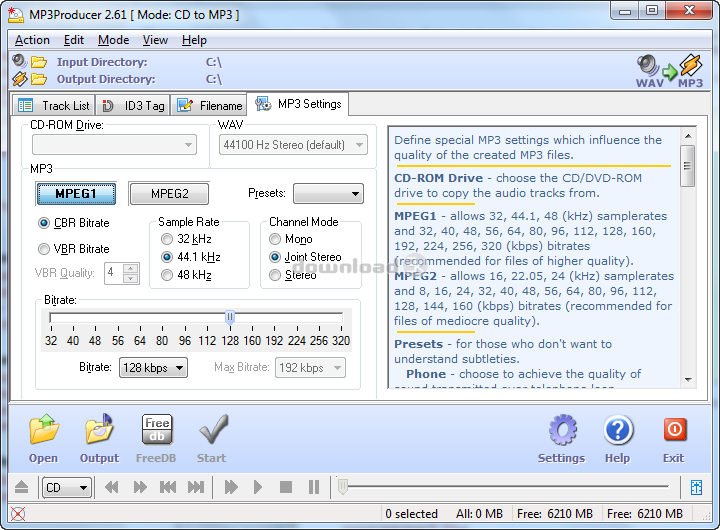Set channel mode to Joint Stereo
720x530 pixels.
(305, 257)
